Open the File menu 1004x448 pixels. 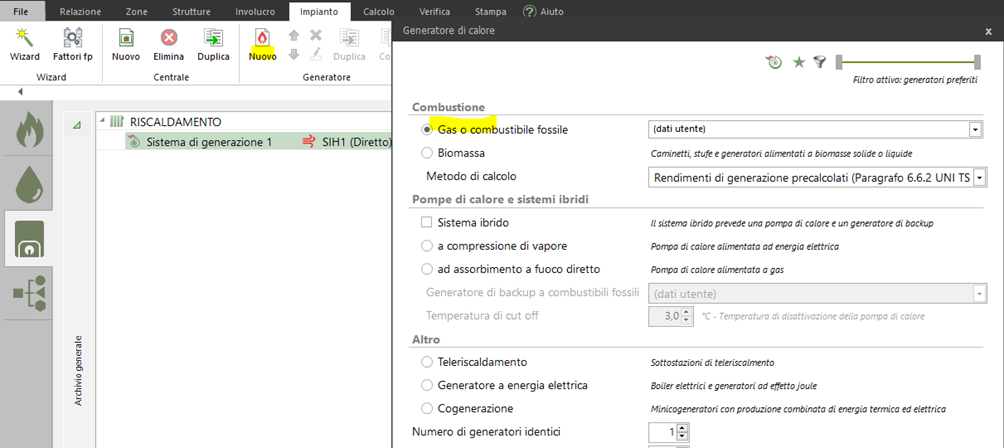tap(22, 11)
